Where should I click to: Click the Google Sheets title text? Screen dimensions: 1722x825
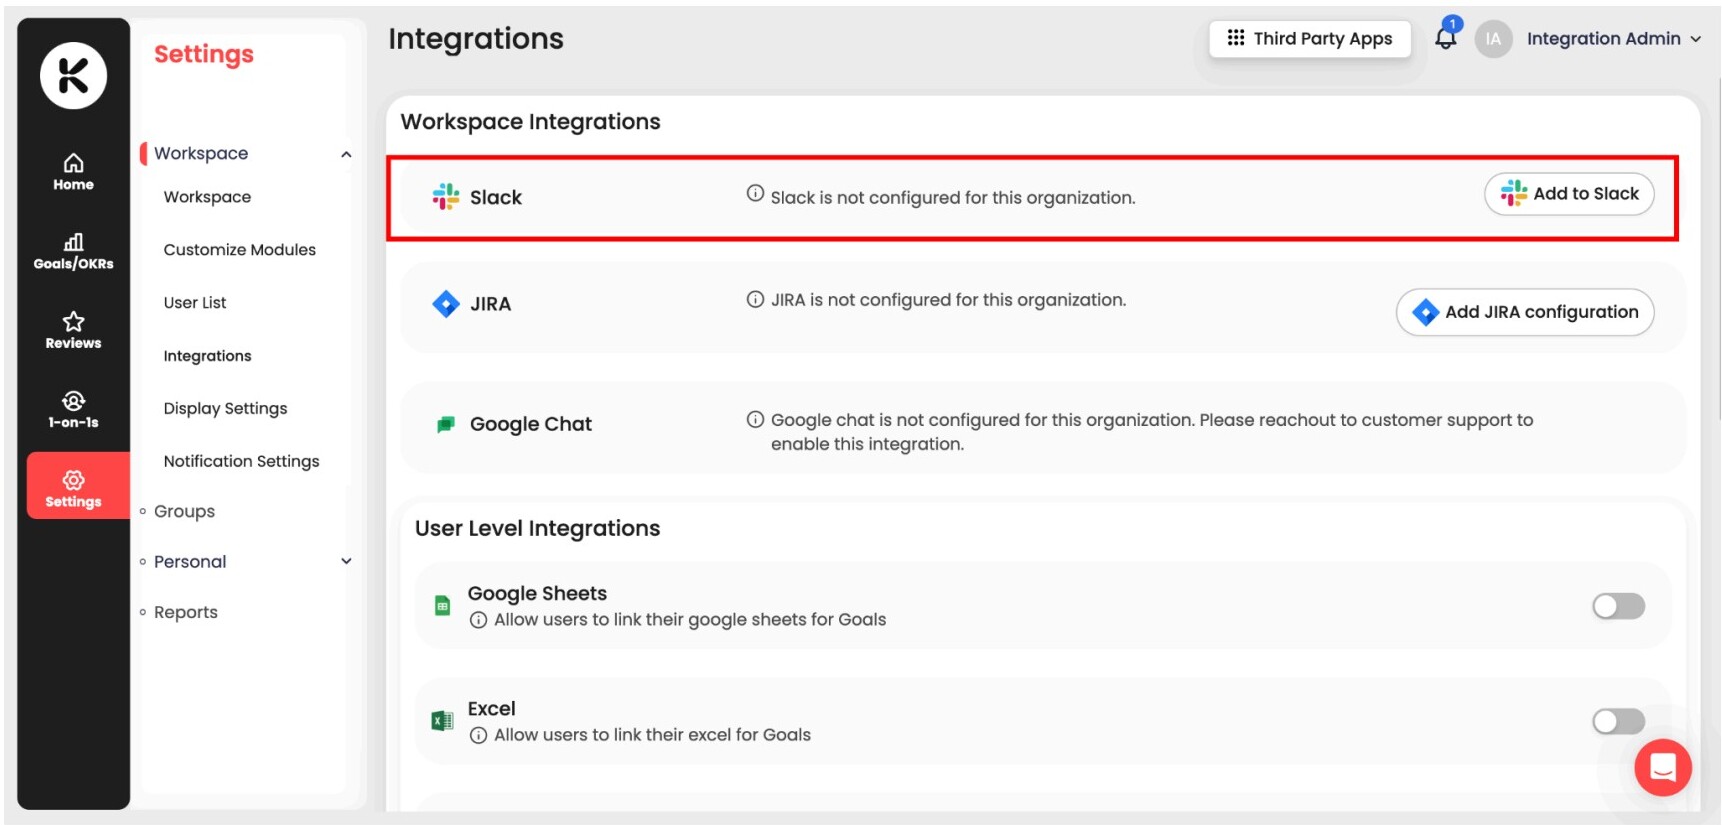coord(537,594)
